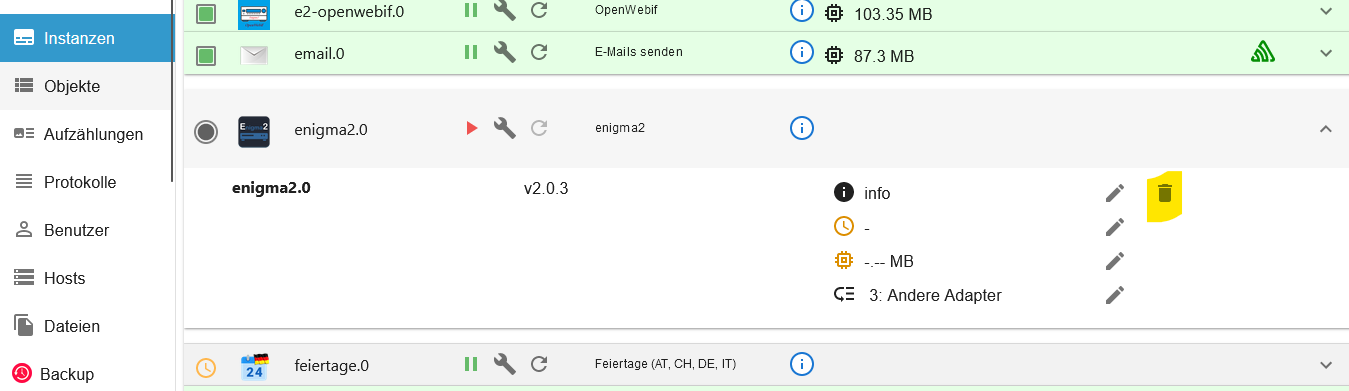Reload the email.0 instance

539,52
